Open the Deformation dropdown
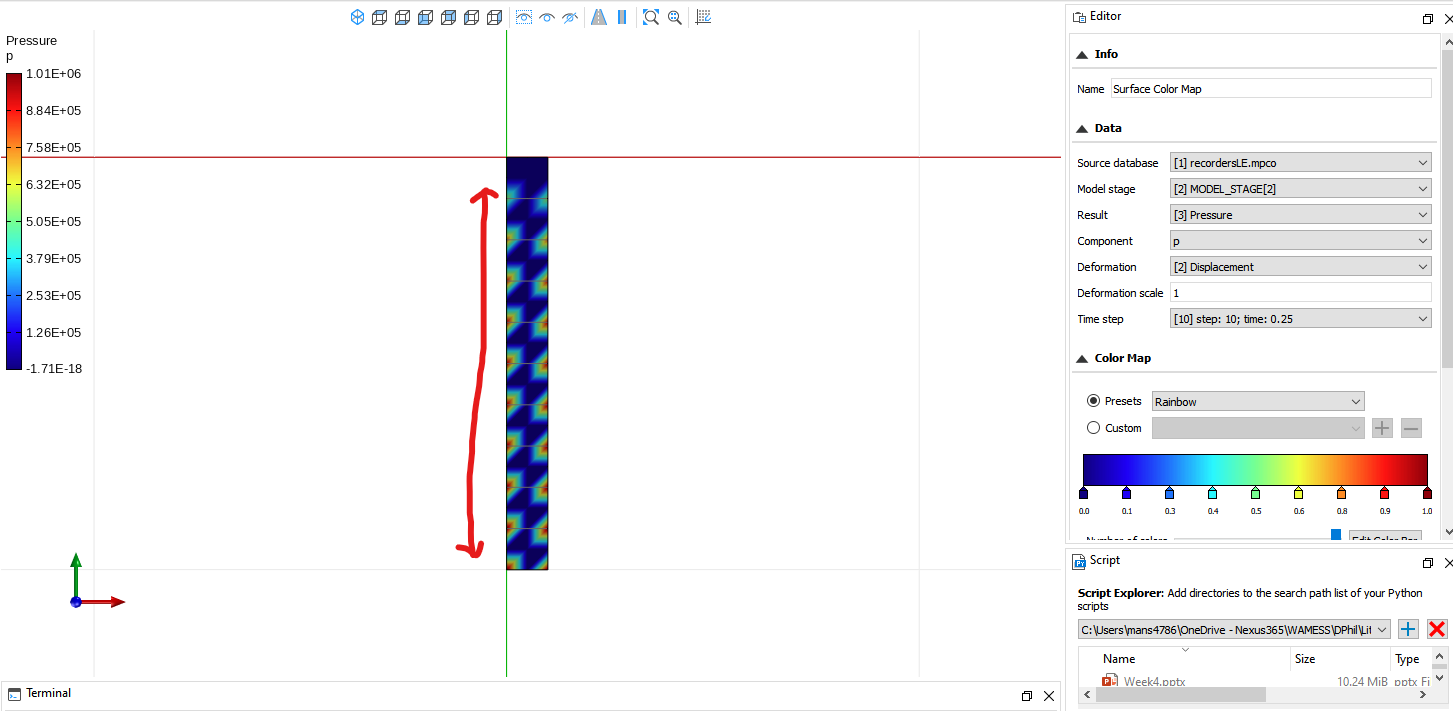Screen dimensions: 1453x711 (x=1301, y=267)
